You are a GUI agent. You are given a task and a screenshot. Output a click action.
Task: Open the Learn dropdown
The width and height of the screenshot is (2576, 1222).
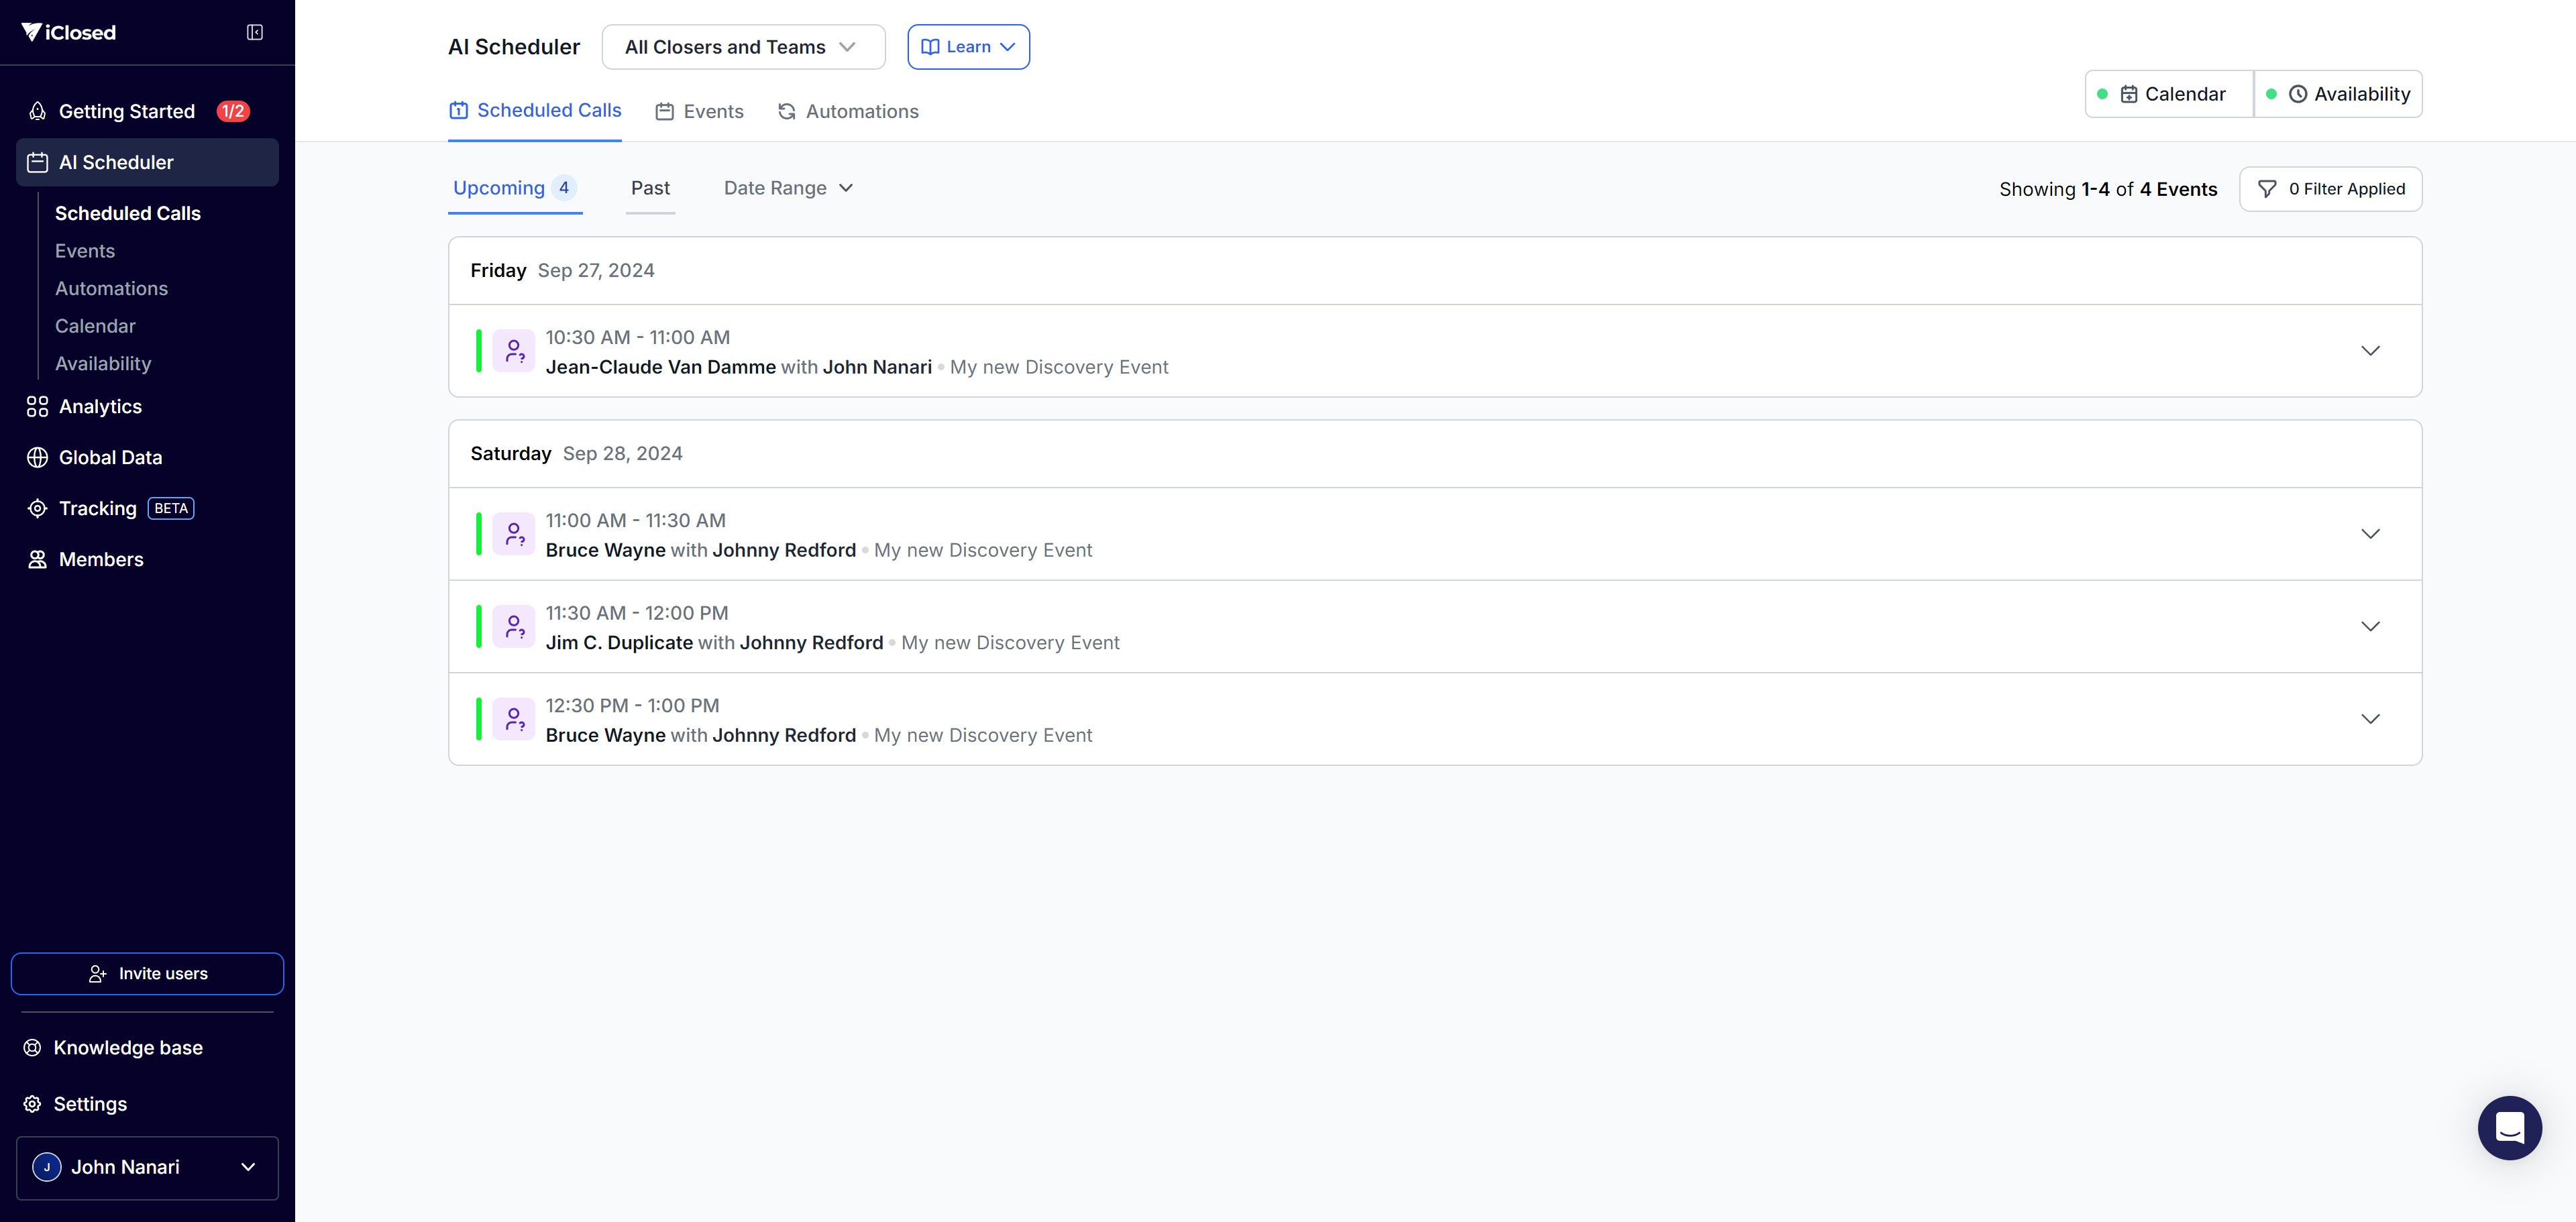(x=968, y=47)
